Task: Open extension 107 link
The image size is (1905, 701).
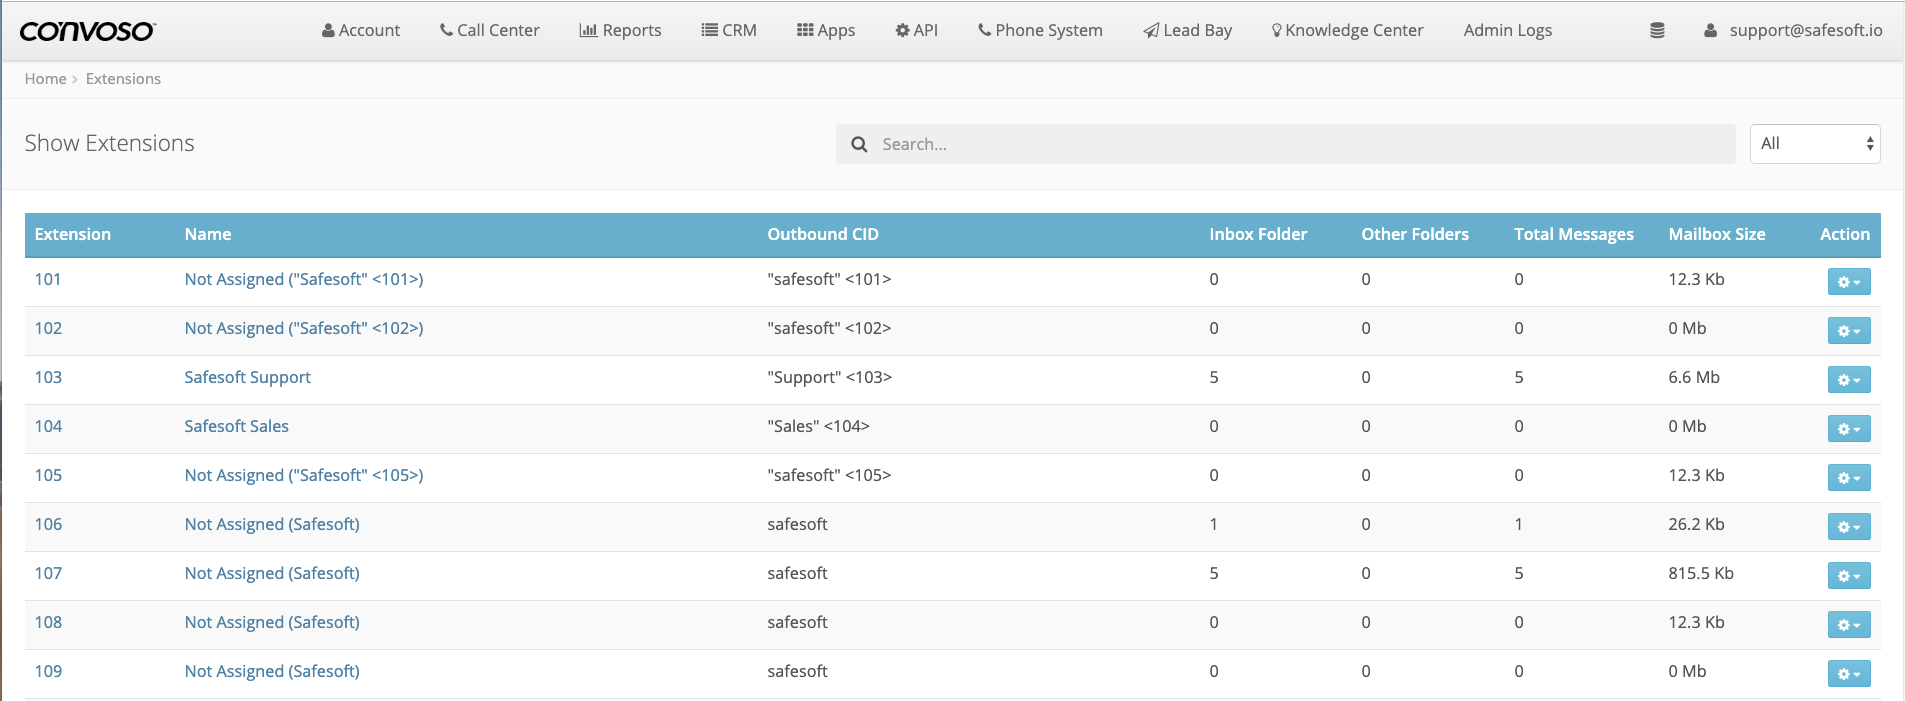Action: 48,574
